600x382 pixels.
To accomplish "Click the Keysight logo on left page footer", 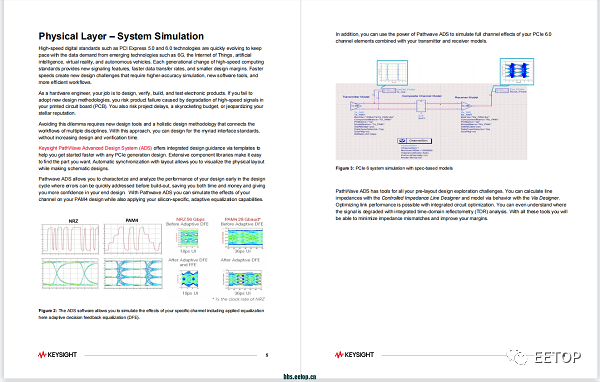I will (x=57, y=355).
